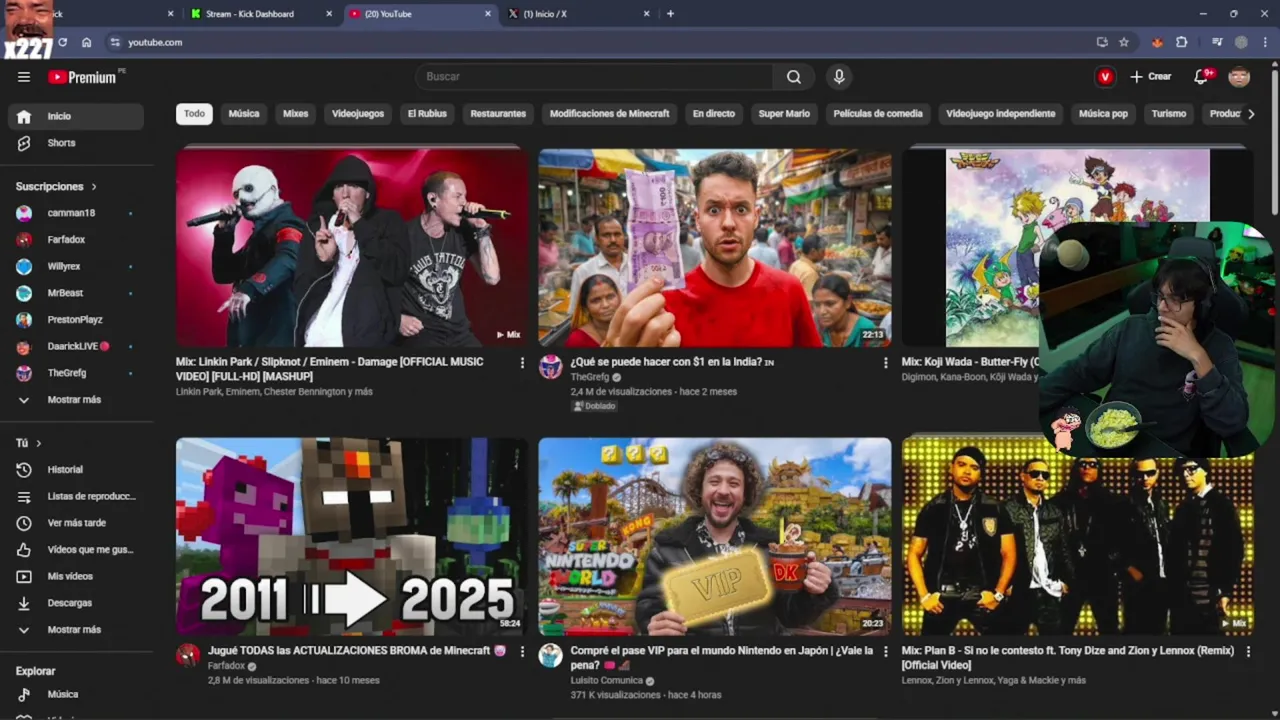This screenshot has height=720, width=1280.
Task: Open options for Minecraft BROMA video
Action: click(x=522, y=651)
